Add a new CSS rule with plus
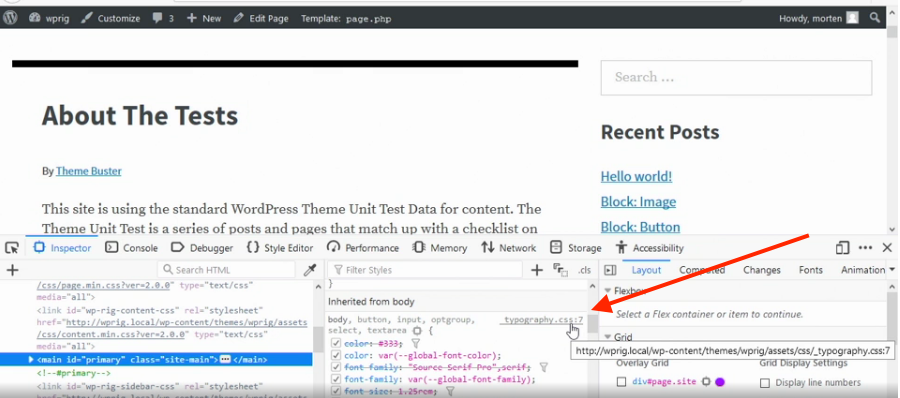Viewport: 900px width, 398px height. (x=537, y=270)
